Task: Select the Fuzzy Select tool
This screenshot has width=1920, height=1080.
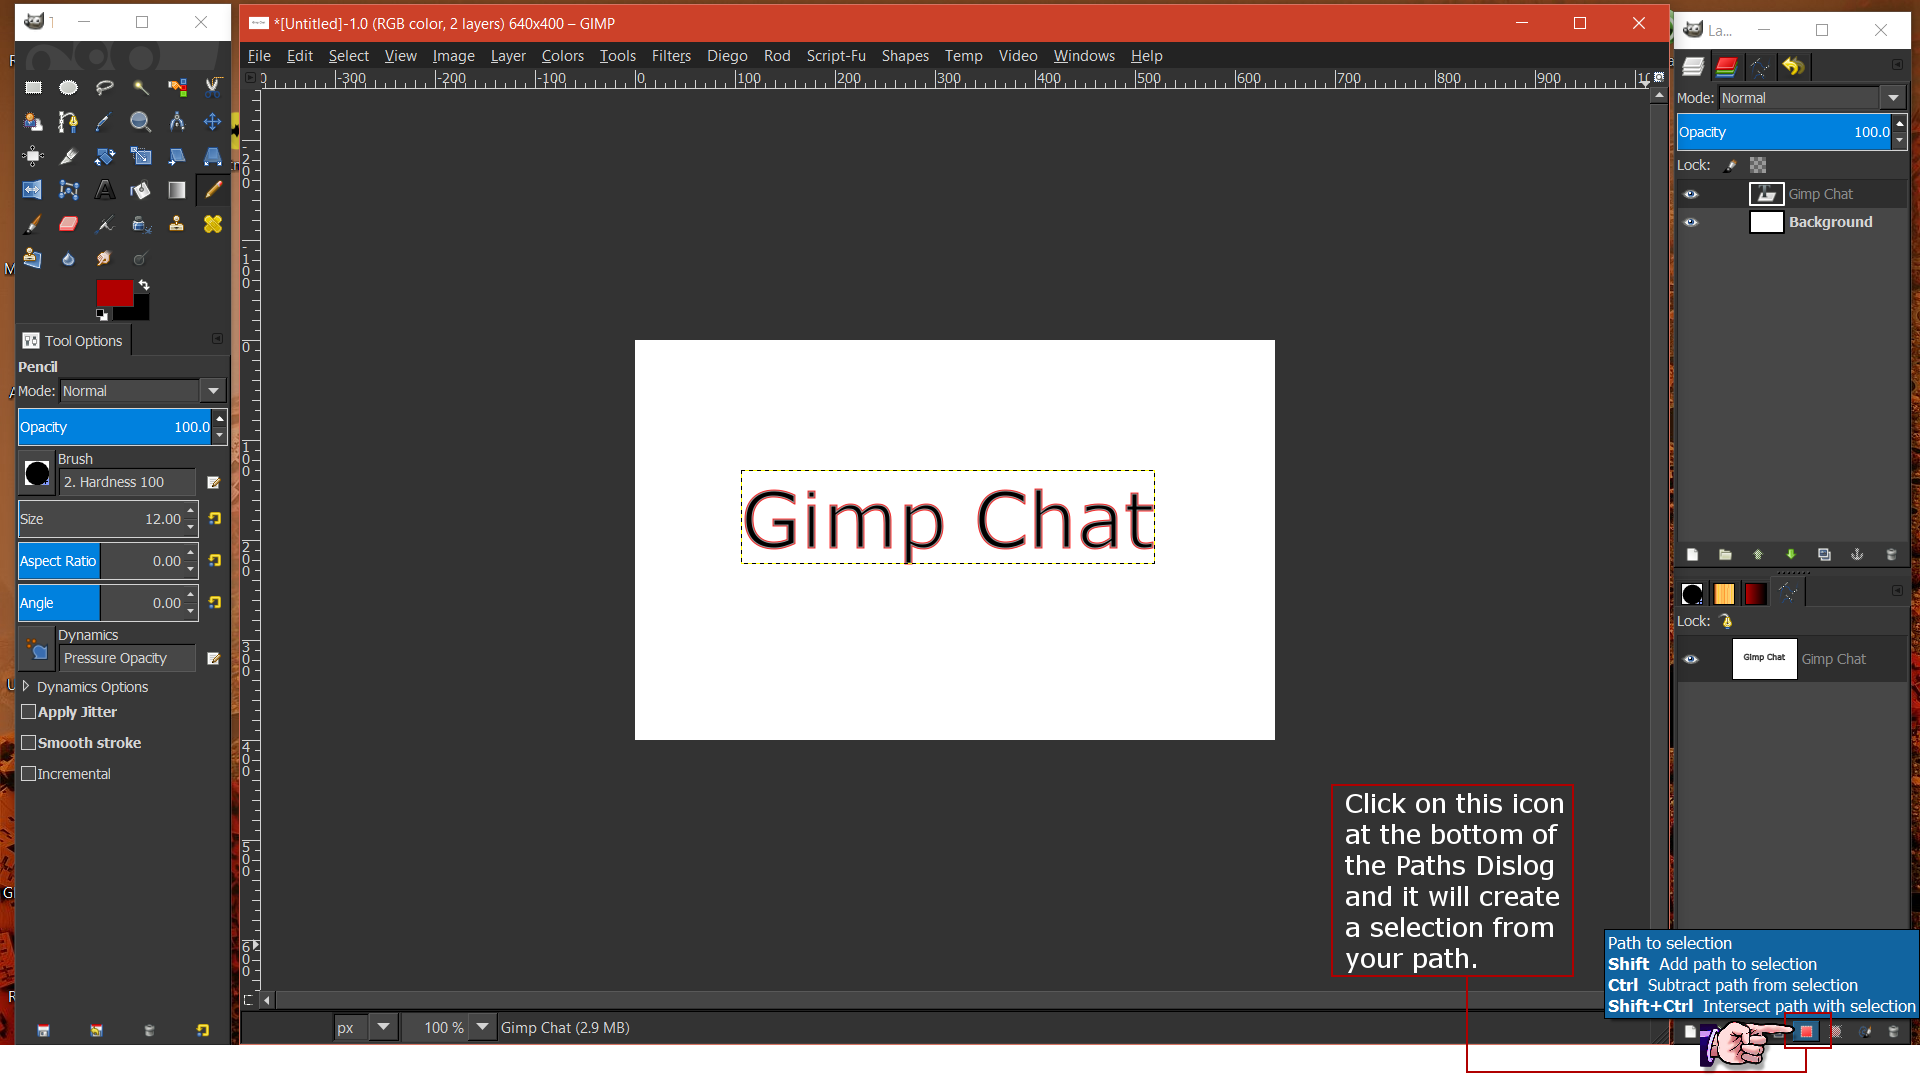Action: point(141,87)
